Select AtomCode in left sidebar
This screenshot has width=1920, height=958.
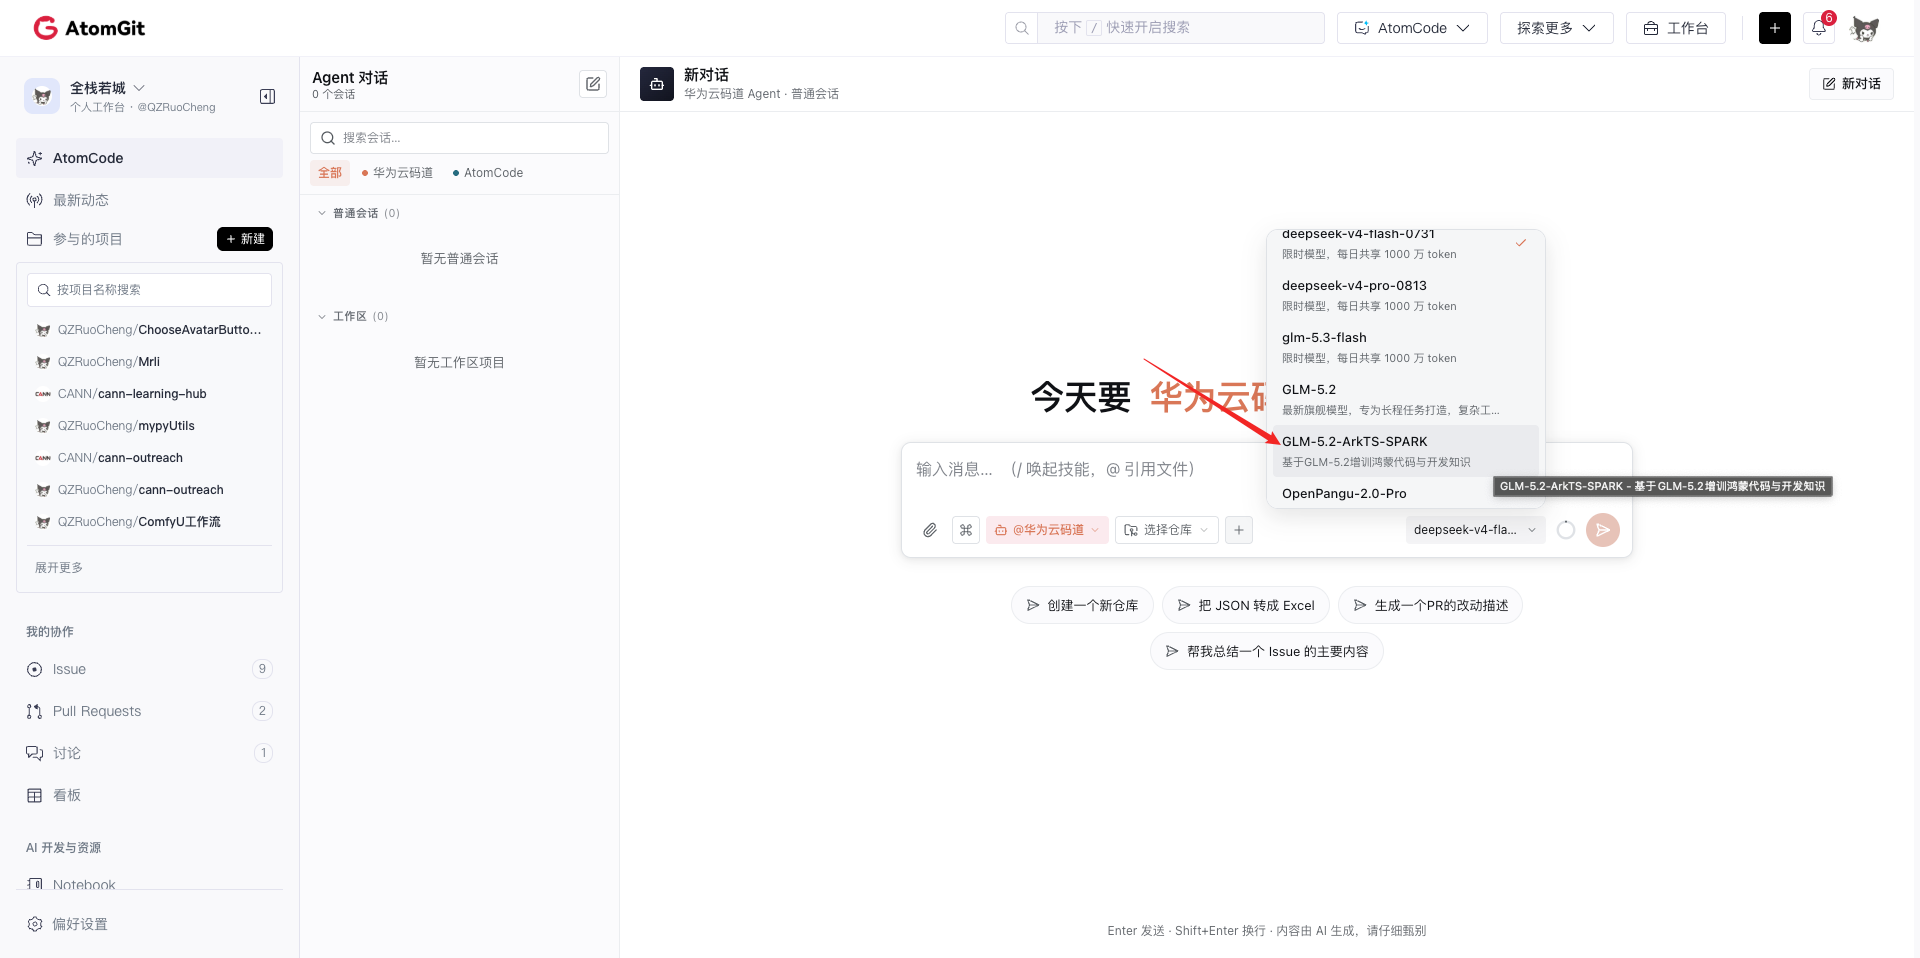click(149, 158)
